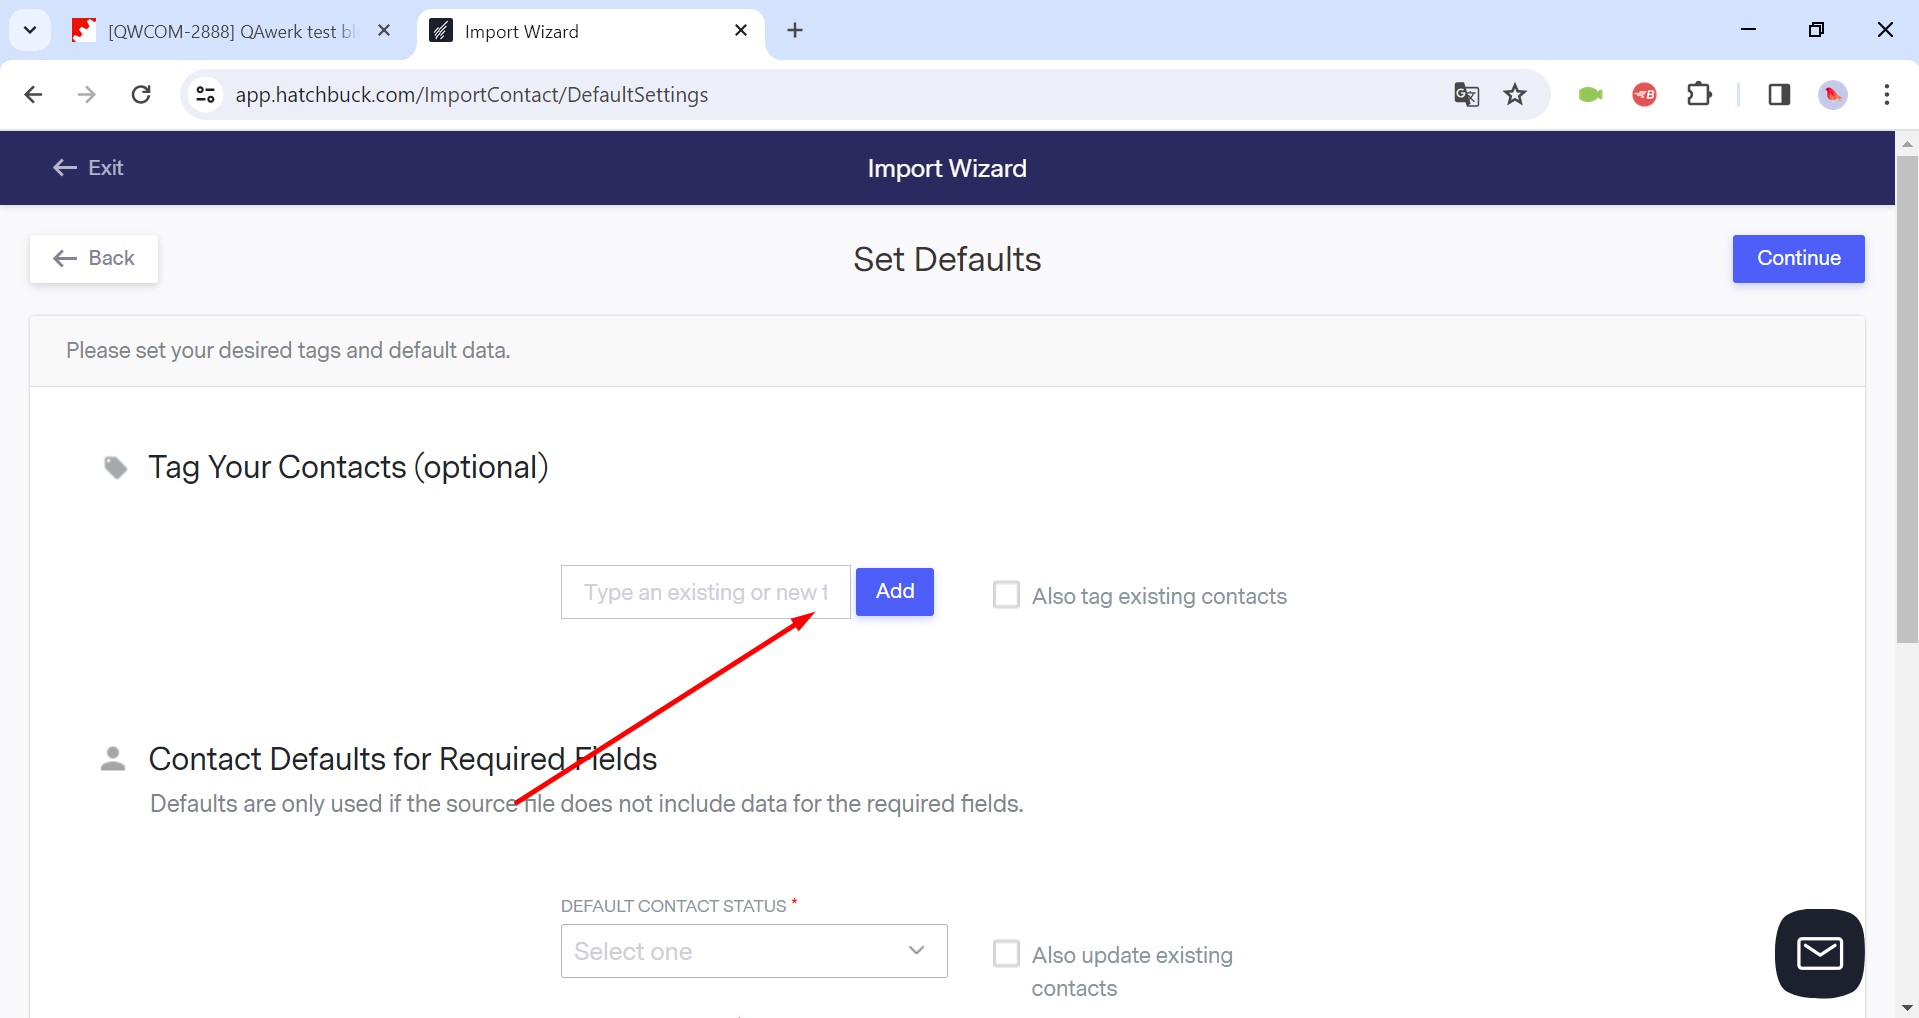Click the green camera extension icon

[x=1590, y=95]
